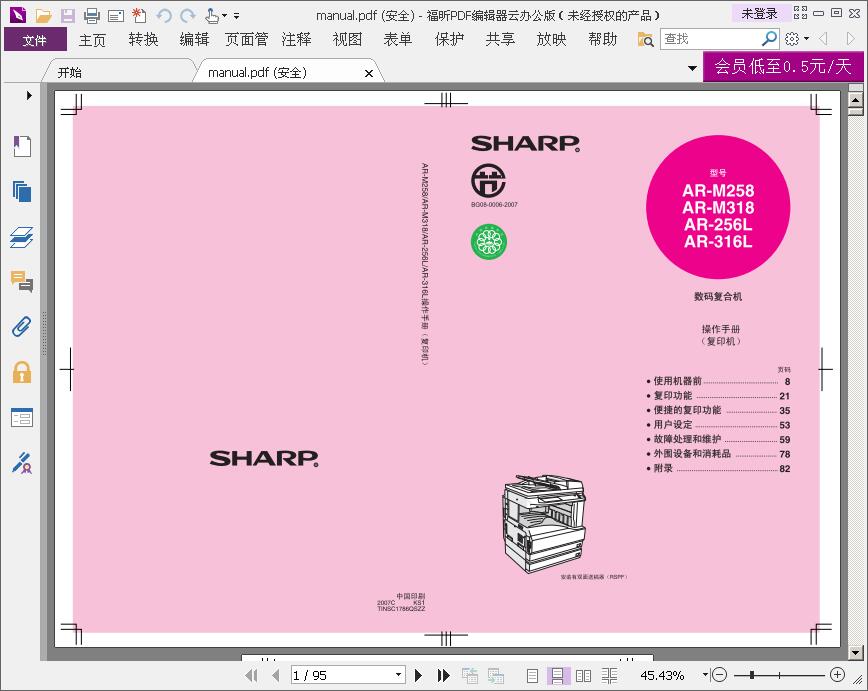Viewport: 868px width, 691px height.
Task: Open the Comments panel icon
Action: 22,282
